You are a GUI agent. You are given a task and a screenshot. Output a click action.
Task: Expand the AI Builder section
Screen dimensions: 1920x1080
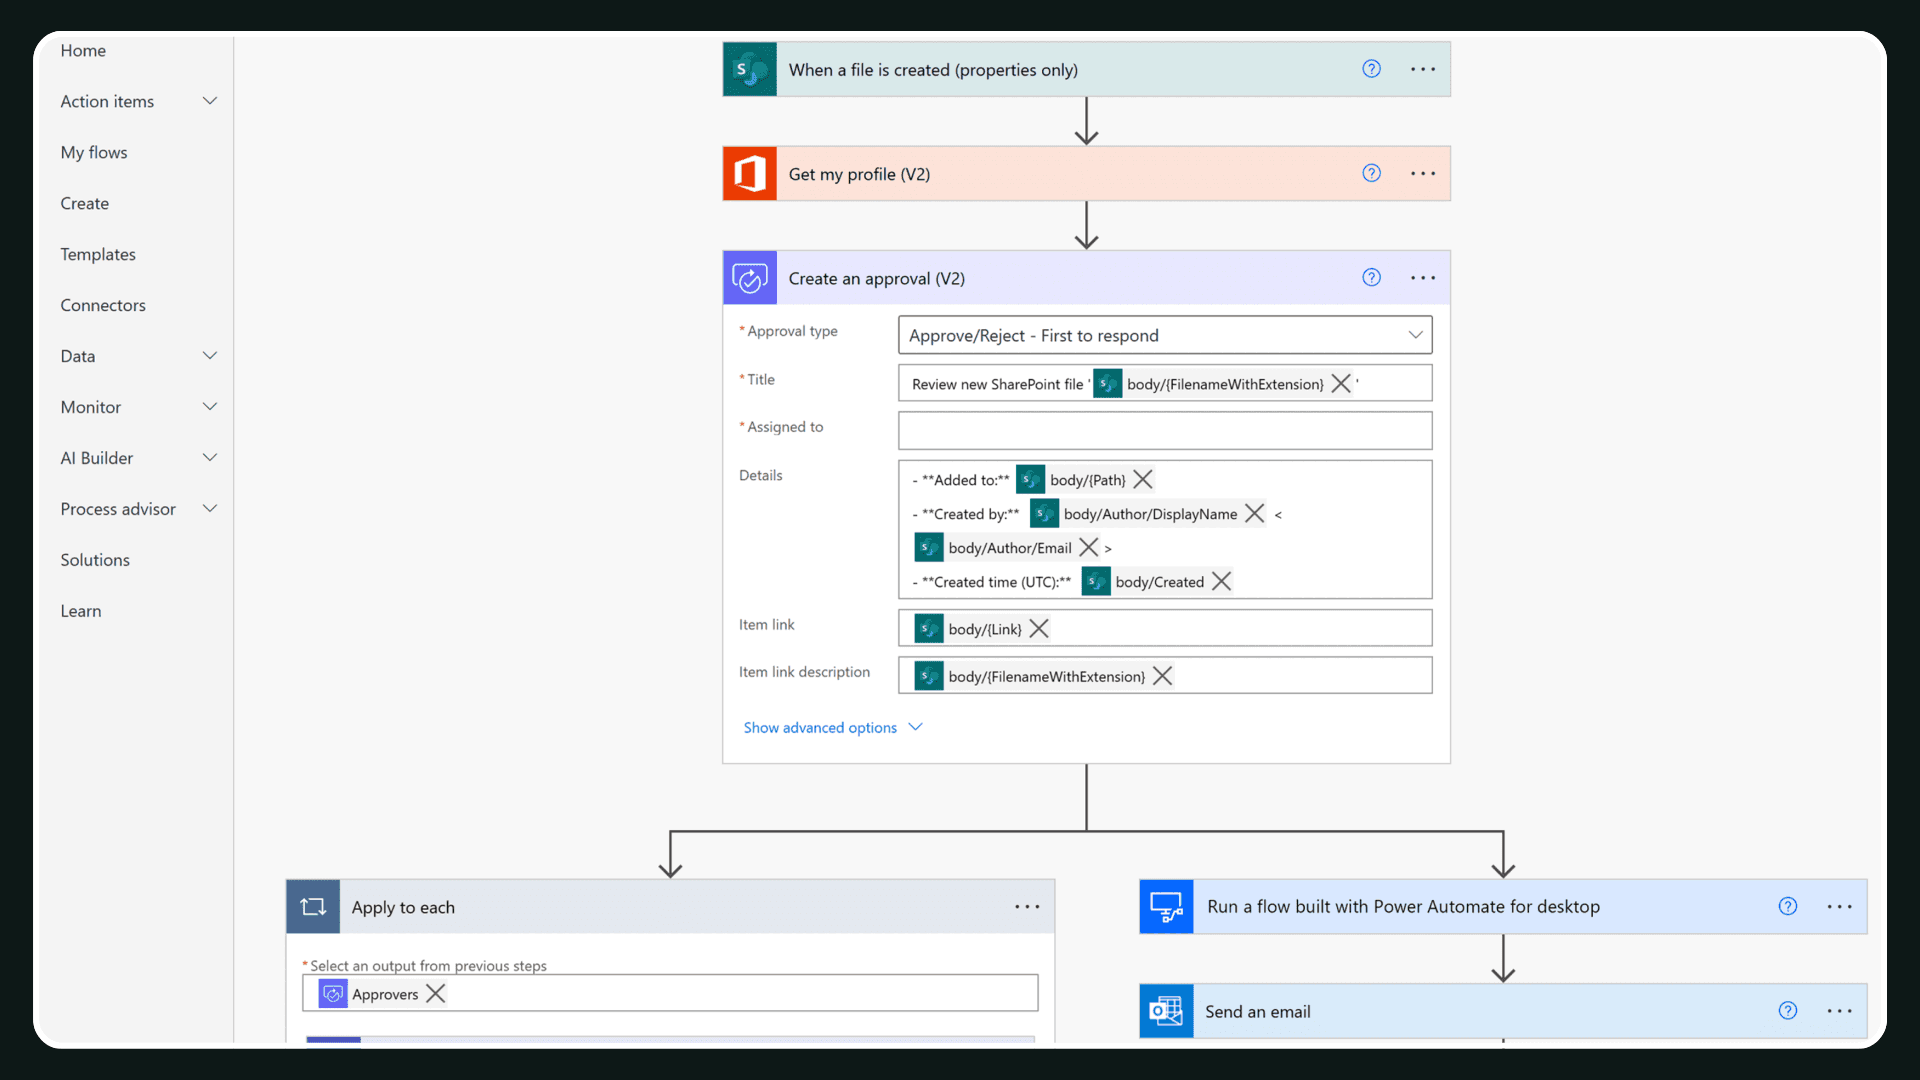(x=210, y=458)
